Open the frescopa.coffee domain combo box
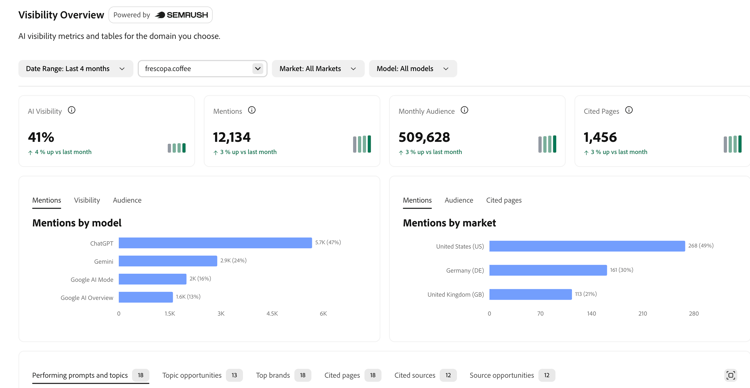The height and width of the screenshot is (388, 750). coord(202,68)
